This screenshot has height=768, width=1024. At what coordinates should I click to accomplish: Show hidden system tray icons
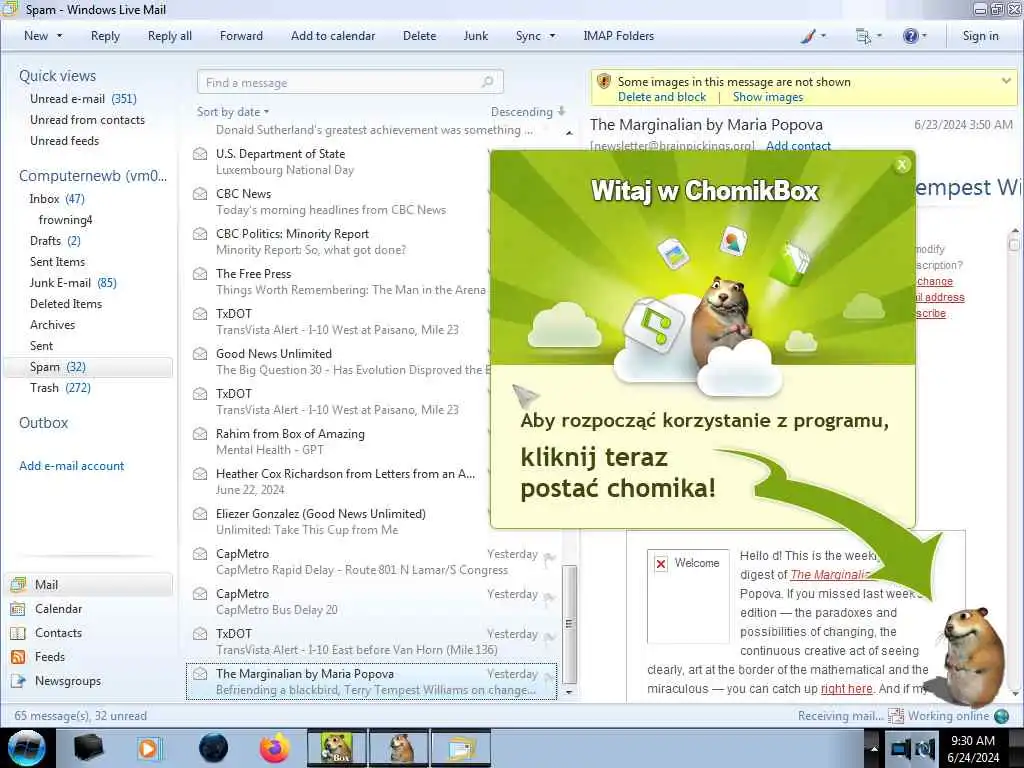[x=873, y=748]
